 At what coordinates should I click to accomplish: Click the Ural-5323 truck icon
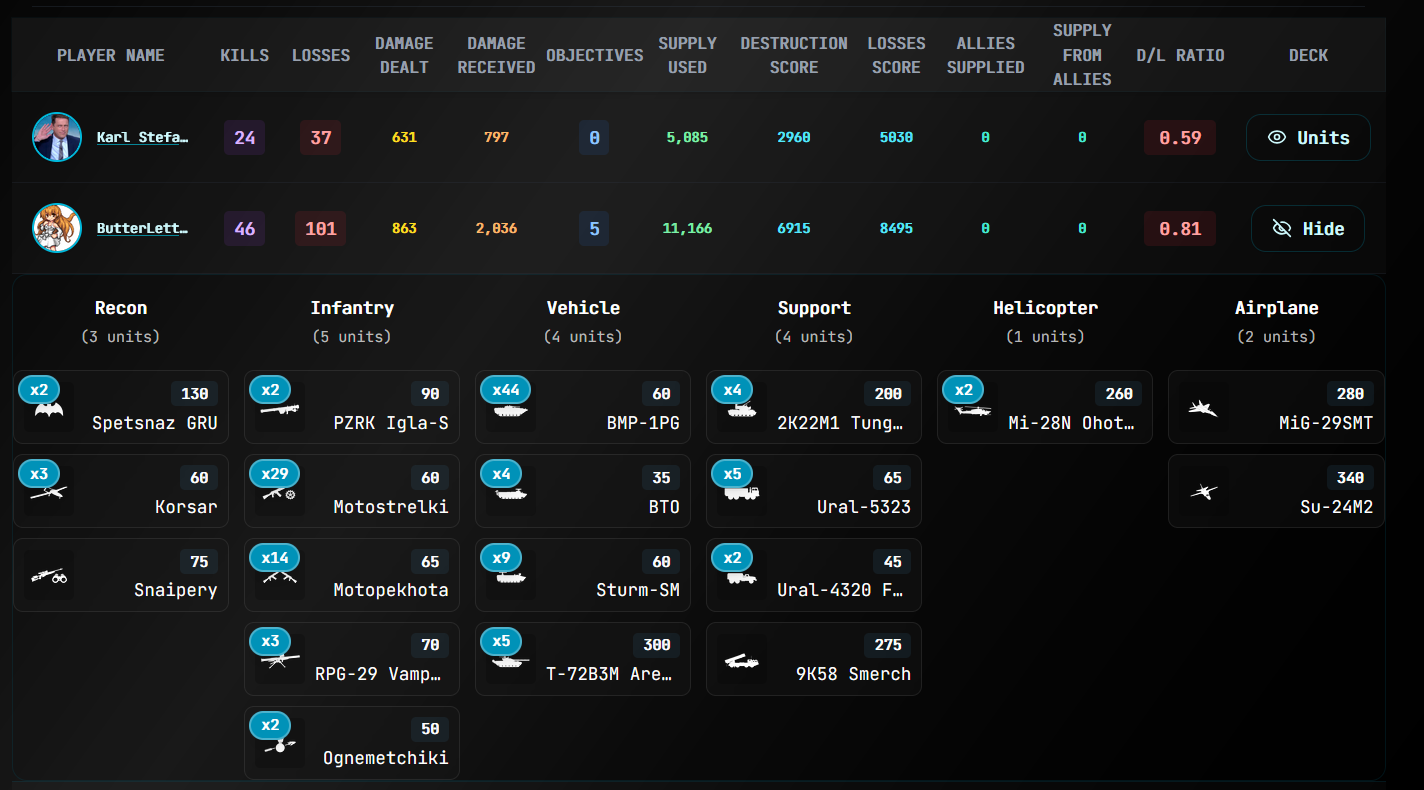pyautogui.click(x=742, y=493)
